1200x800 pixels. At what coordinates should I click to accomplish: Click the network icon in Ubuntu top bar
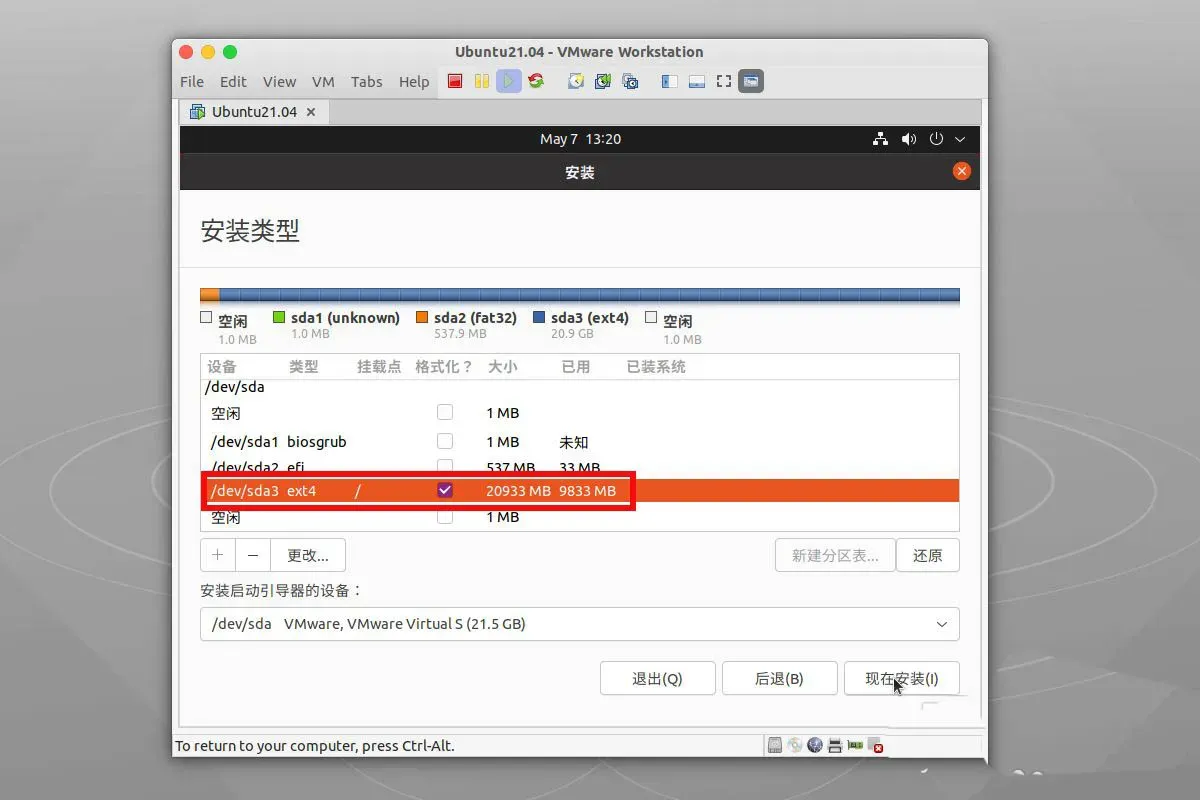880,139
